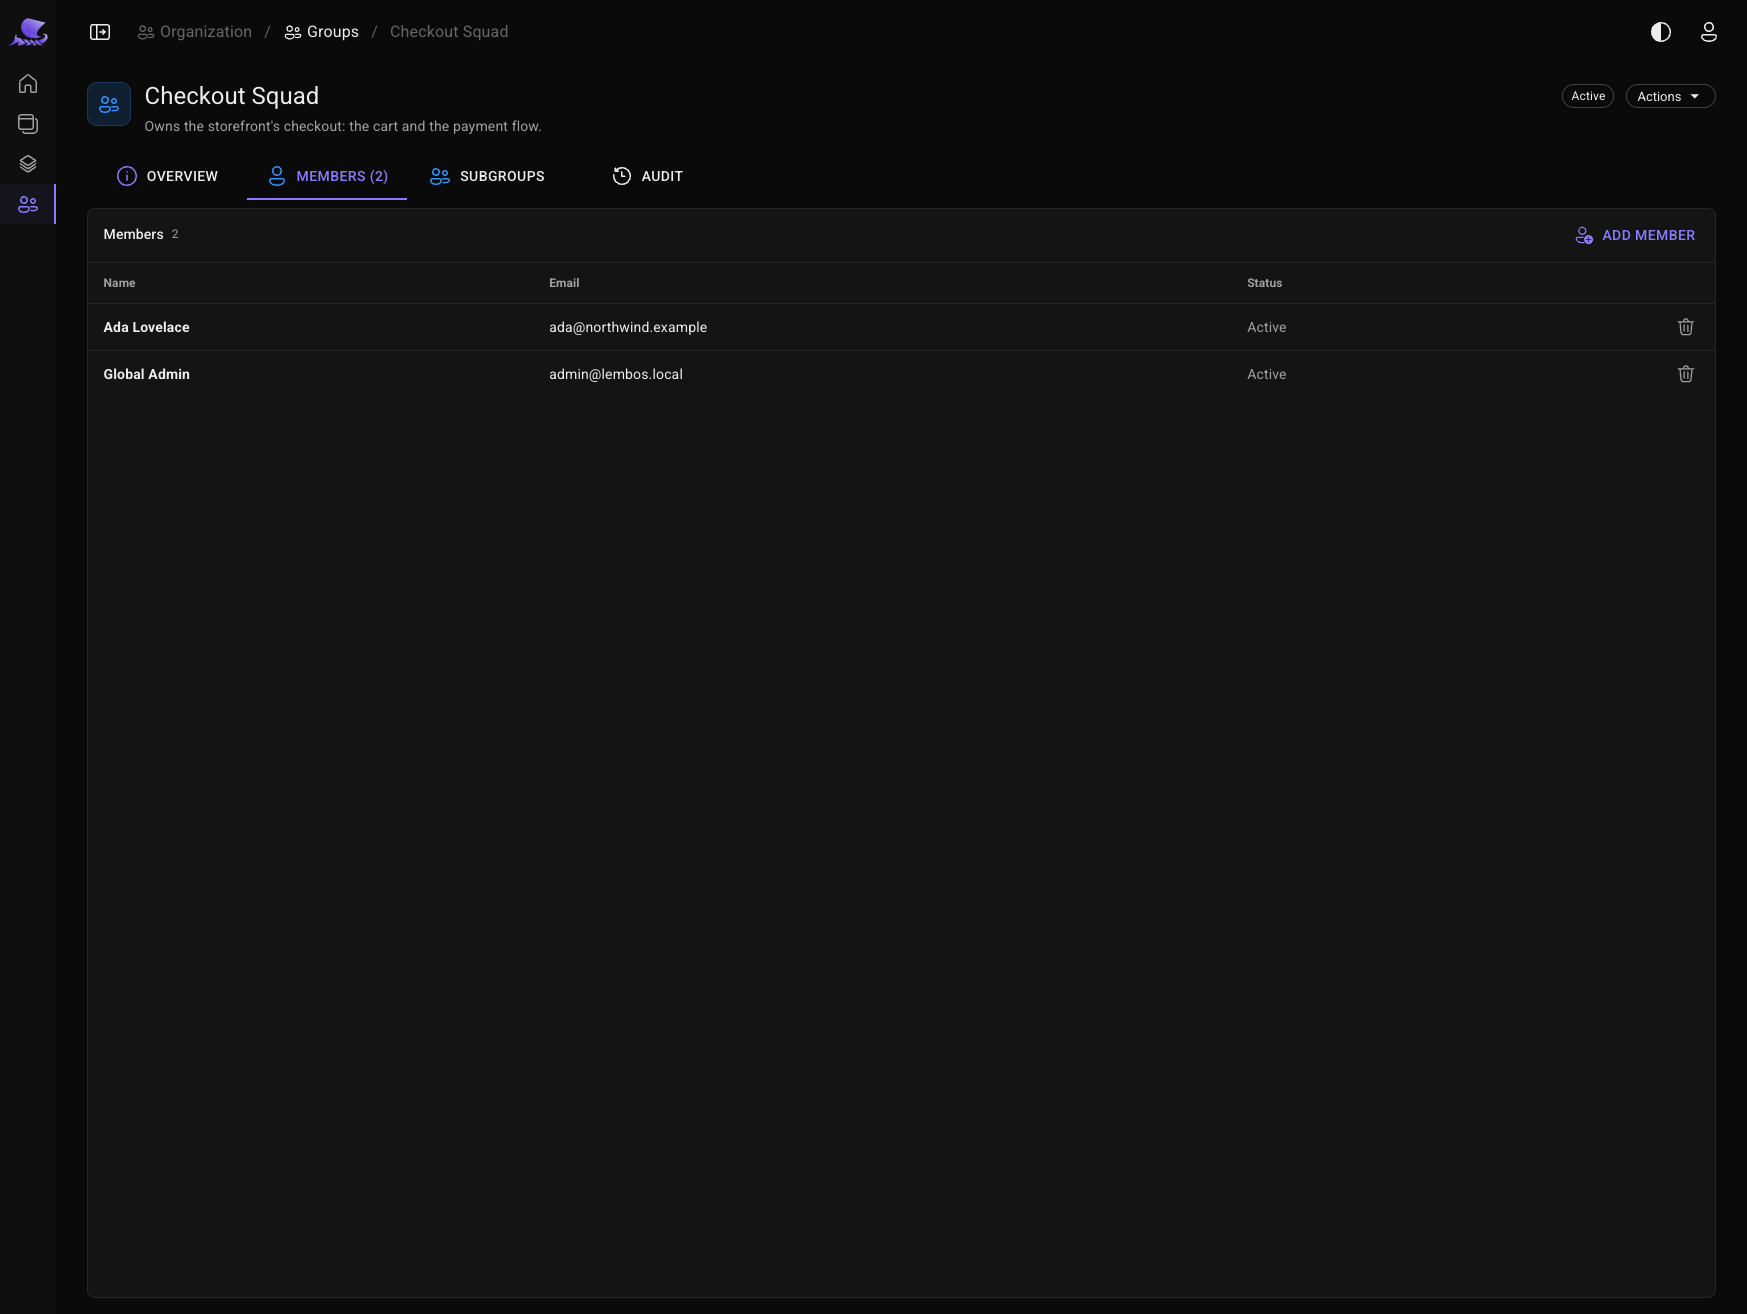The image size is (1747, 1314).
Task: Click the Active status badge
Action: pos(1588,96)
